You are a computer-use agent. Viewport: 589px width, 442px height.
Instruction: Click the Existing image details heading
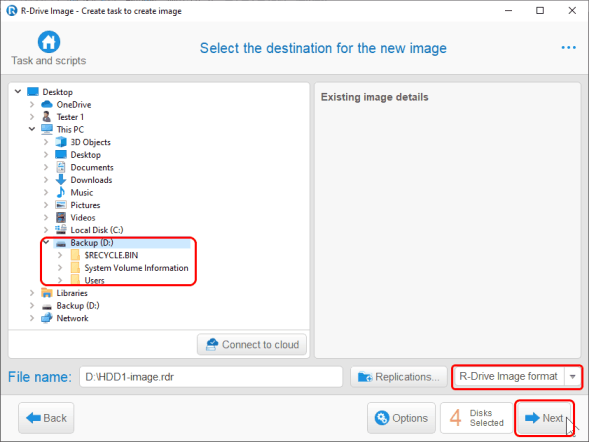(x=374, y=97)
